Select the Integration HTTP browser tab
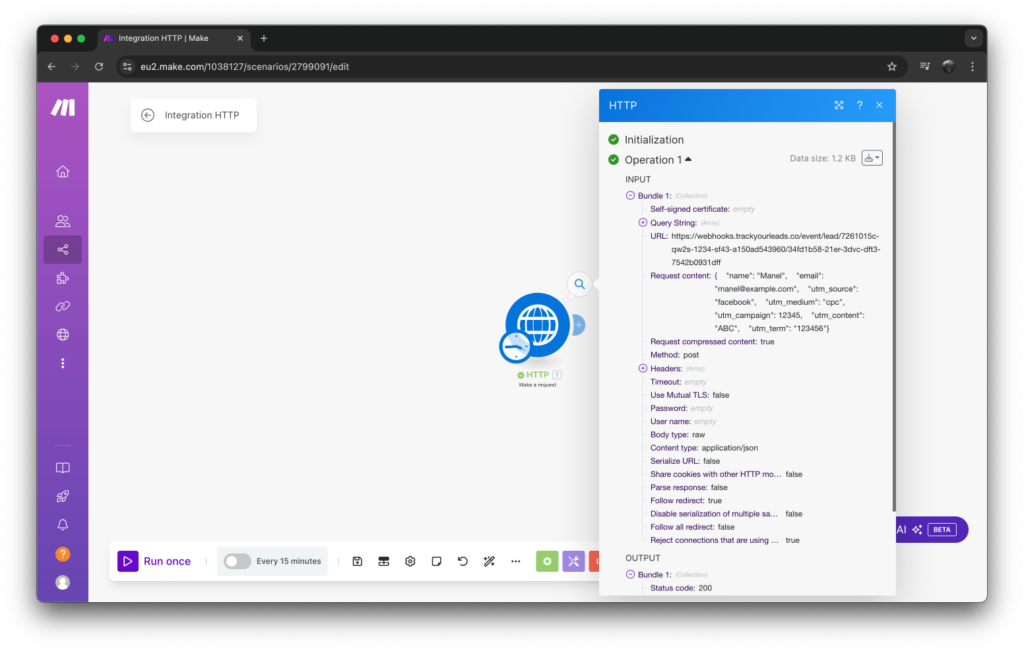The height and width of the screenshot is (651, 1024). [174, 39]
